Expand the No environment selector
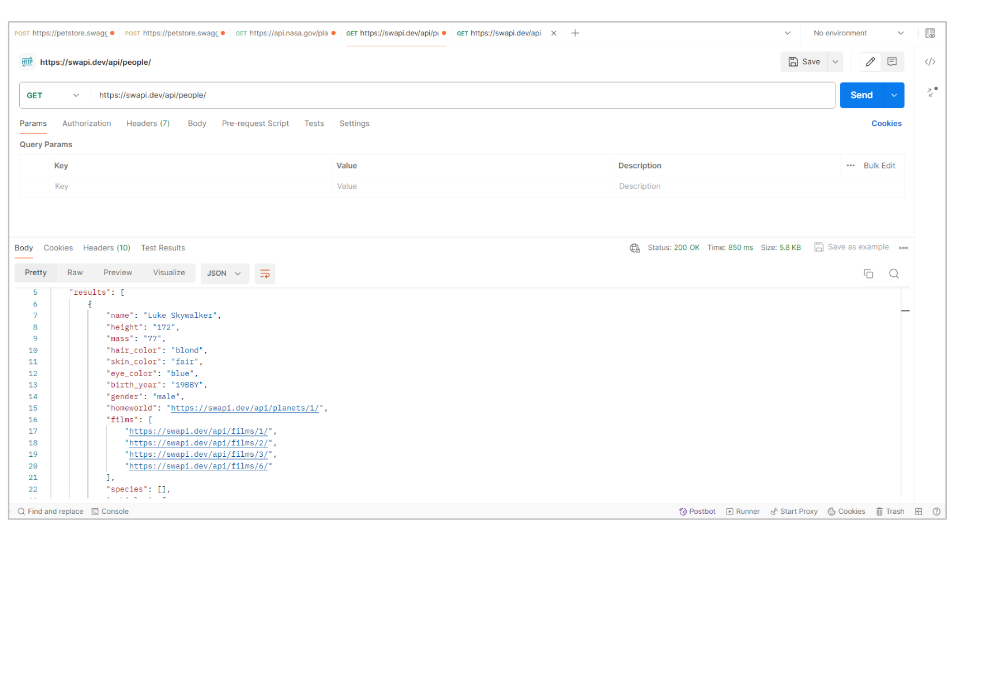The width and height of the screenshot is (1006, 695). pos(858,33)
